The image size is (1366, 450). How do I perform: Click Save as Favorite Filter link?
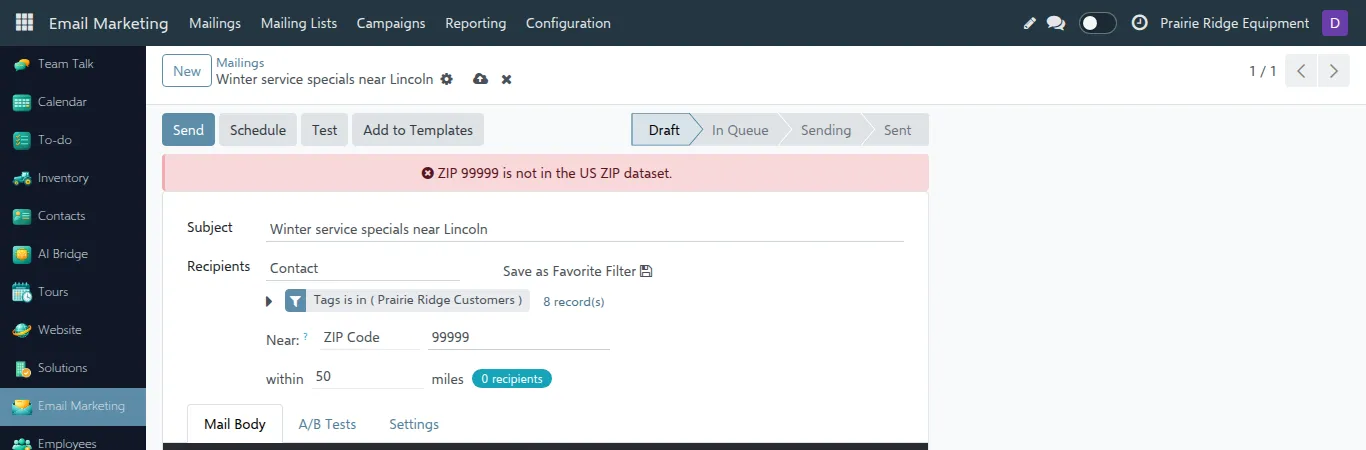[577, 271]
